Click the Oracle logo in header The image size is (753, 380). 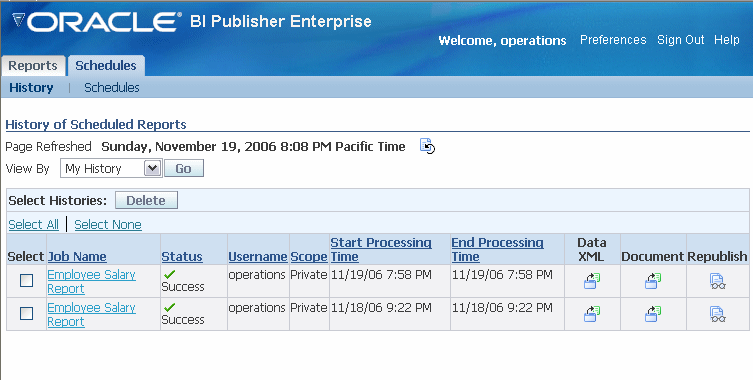point(96,22)
